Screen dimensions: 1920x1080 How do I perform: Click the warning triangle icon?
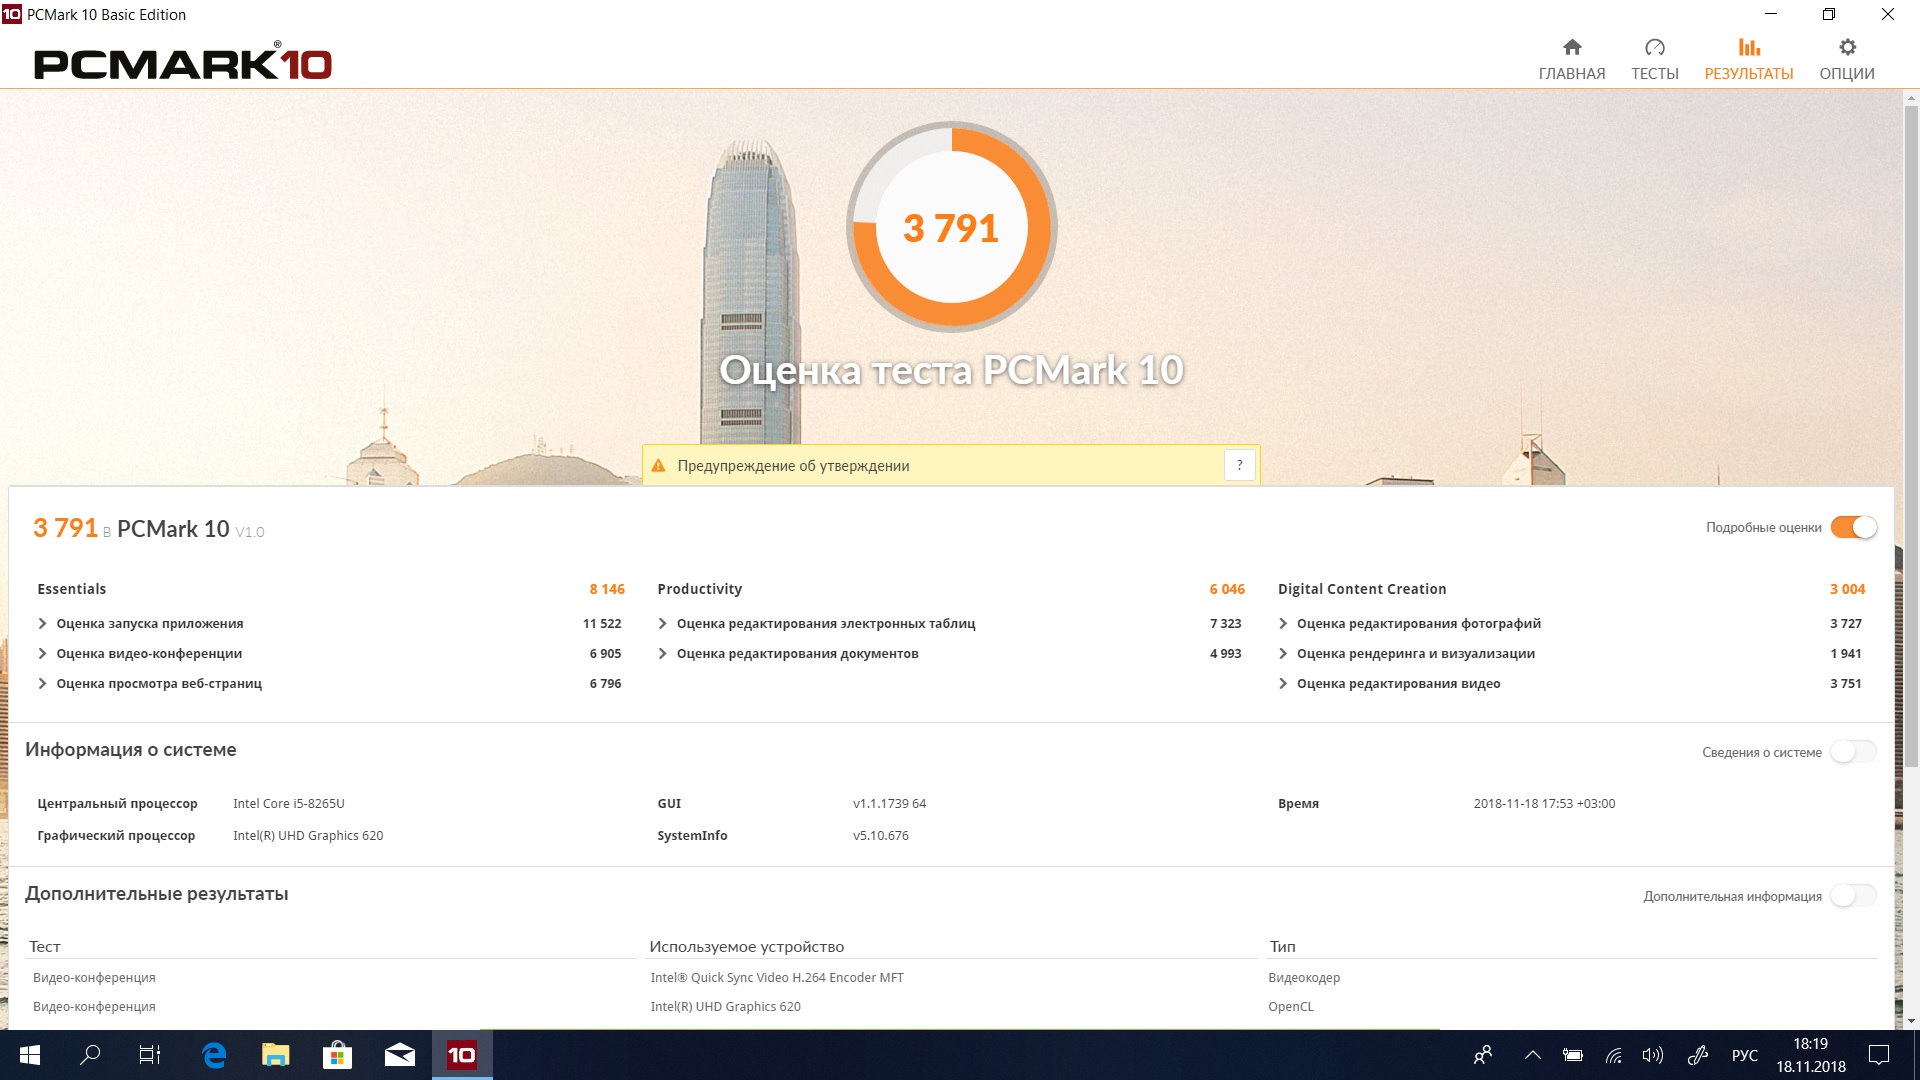point(658,466)
